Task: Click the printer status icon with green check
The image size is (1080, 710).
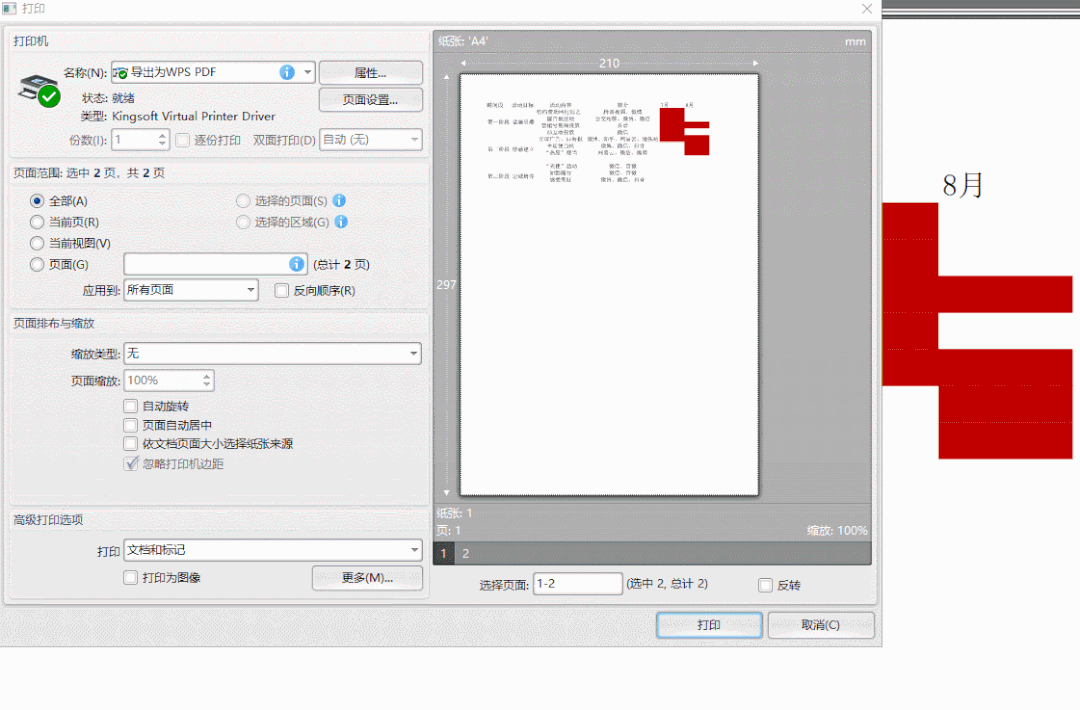Action: 39,90
